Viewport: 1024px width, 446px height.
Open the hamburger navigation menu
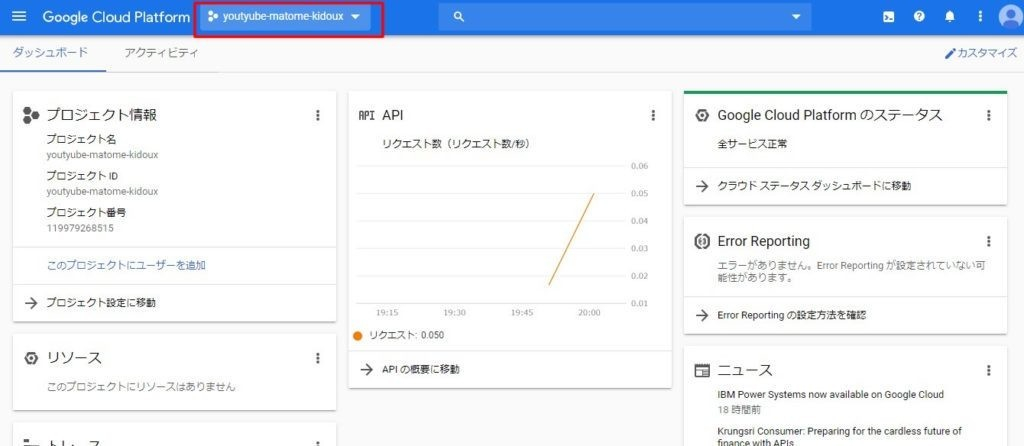[19, 18]
